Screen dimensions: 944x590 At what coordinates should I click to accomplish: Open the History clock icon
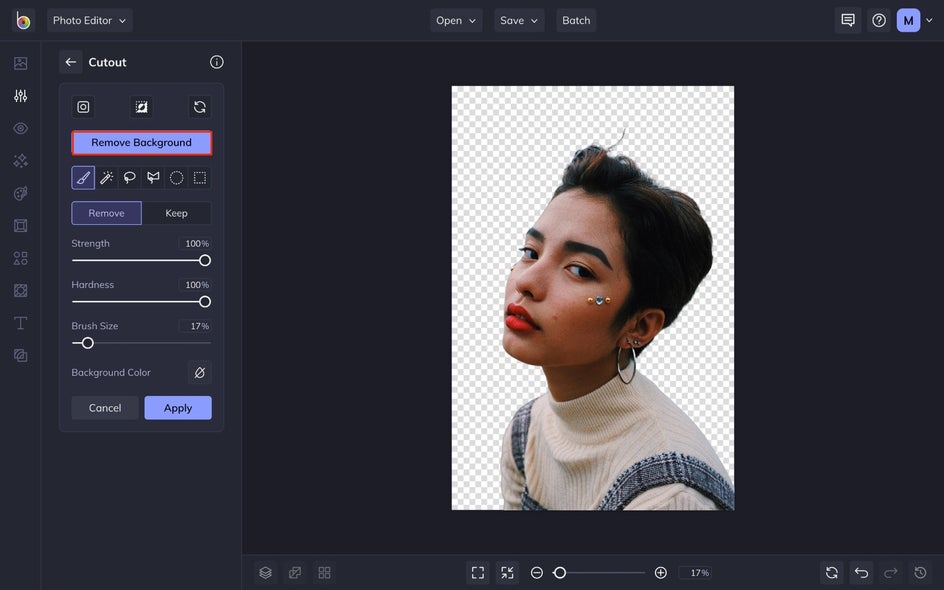921,573
